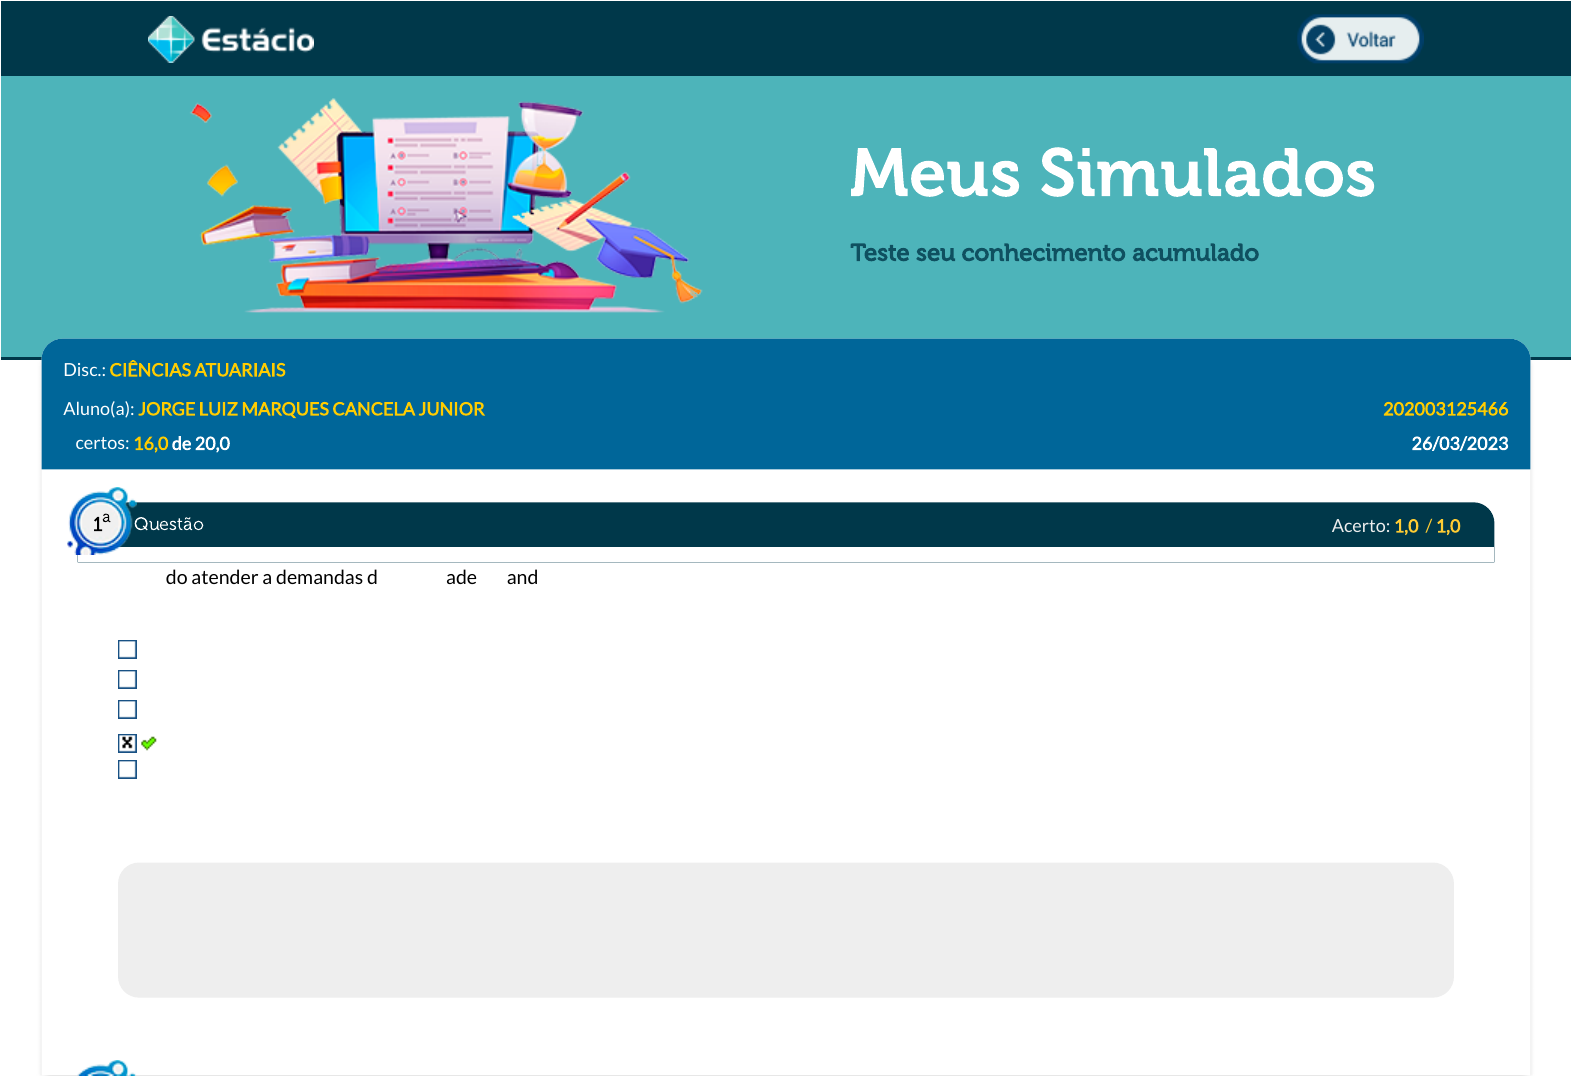Tick the second answer option checkbox

tap(127, 680)
